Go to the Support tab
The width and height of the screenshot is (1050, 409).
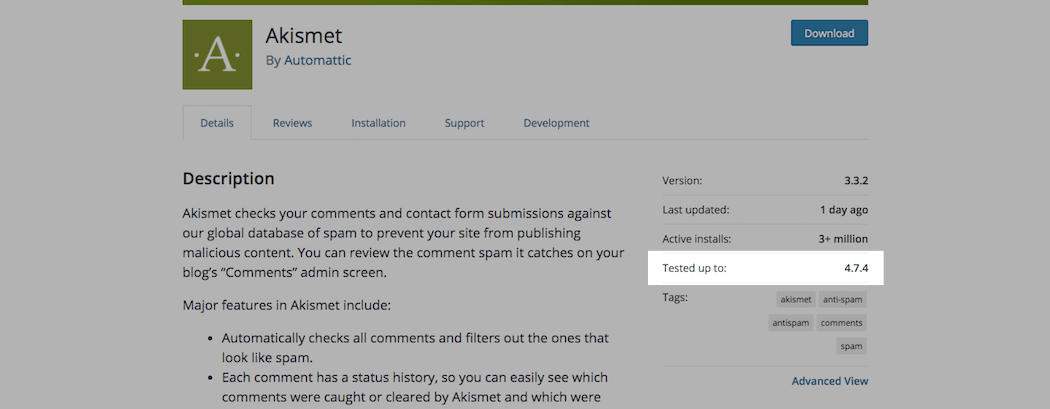click(464, 123)
